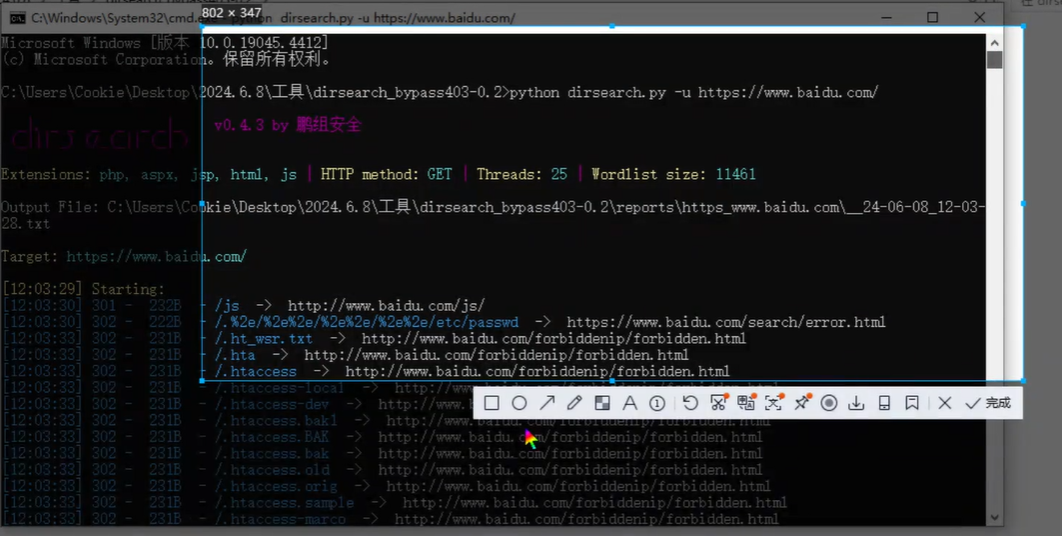This screenshot has height=536, width=1062.
Task: Click the '/.htaccess.orig' result path
Action: (x=276, y=486)
